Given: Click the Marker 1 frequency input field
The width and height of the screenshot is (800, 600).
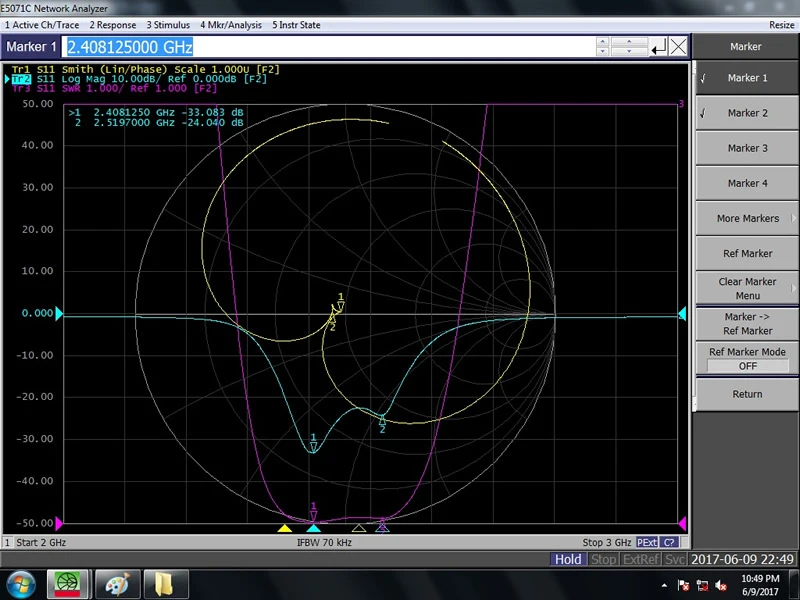Looking at the screenshot, I should click(x=328, y=47).
